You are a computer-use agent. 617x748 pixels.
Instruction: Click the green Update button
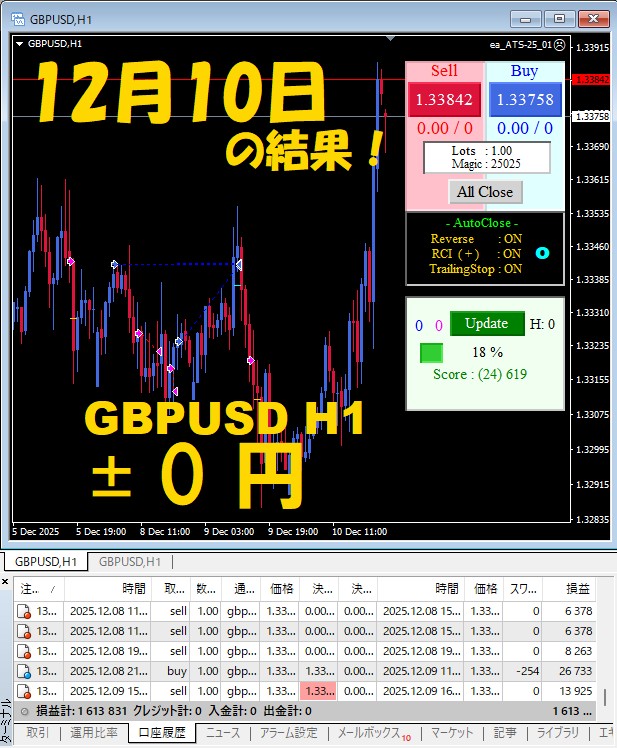click(487, 323)
